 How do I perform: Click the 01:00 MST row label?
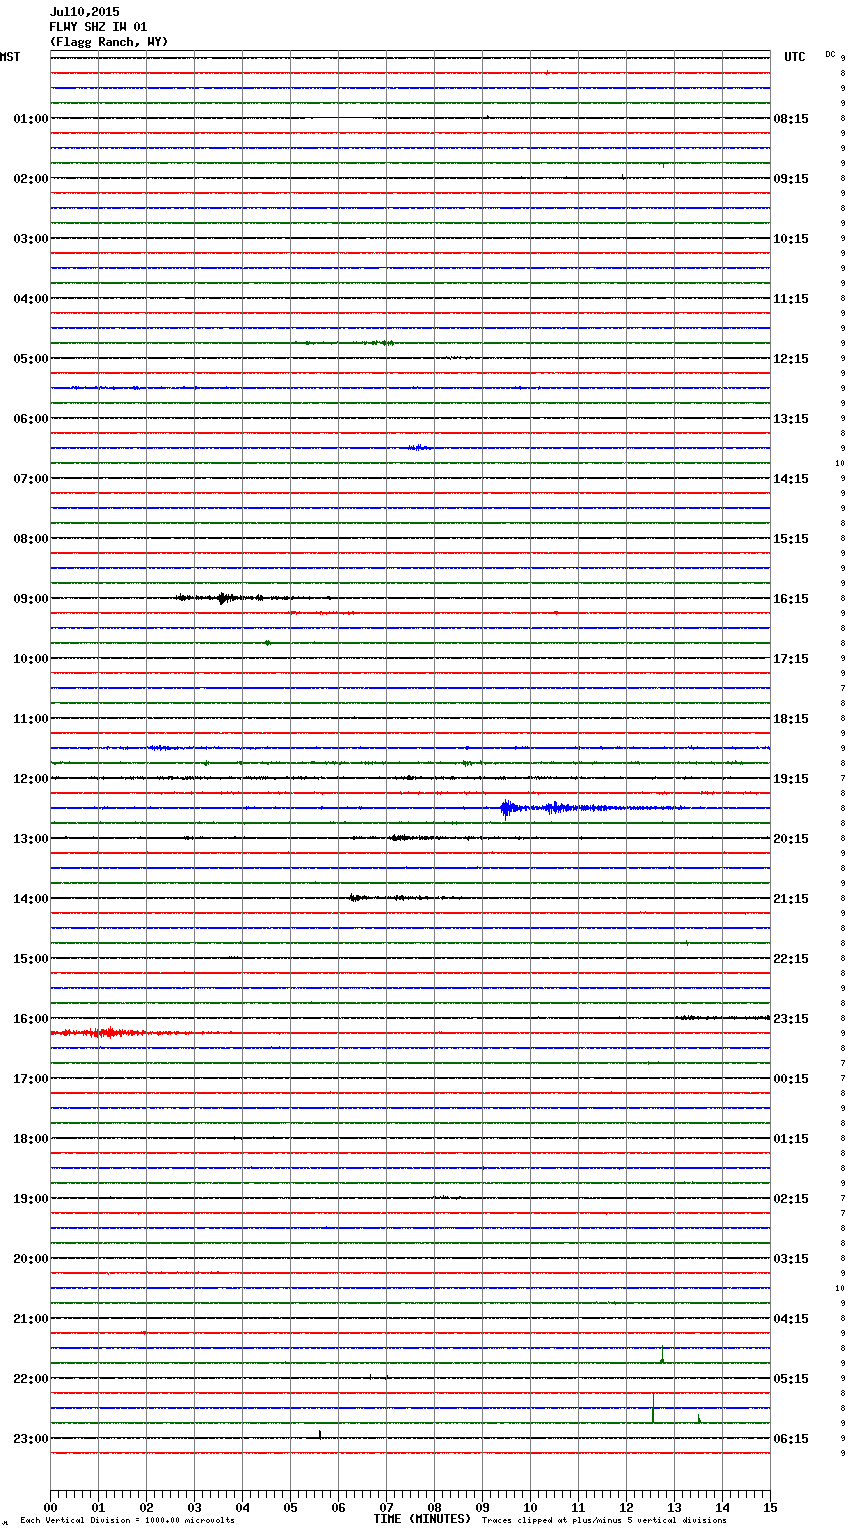(x=31, y=119)
